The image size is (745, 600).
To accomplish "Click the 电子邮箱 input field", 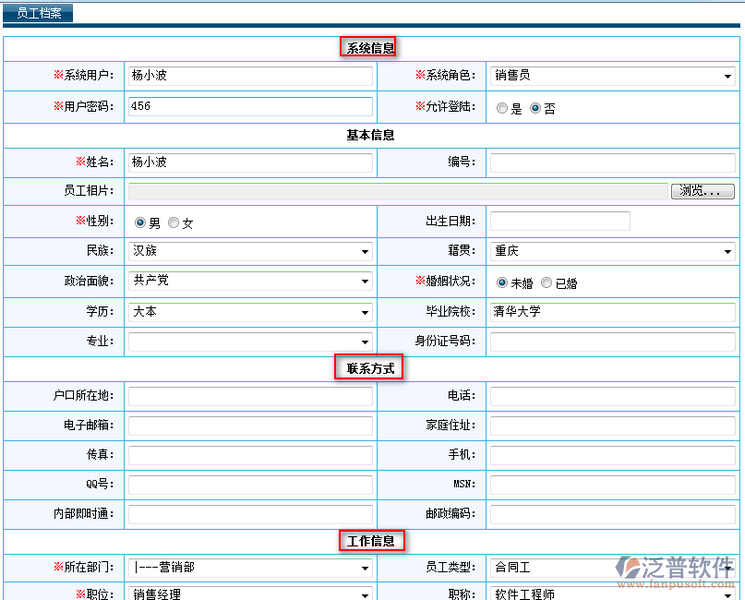I will click(250, 426).
